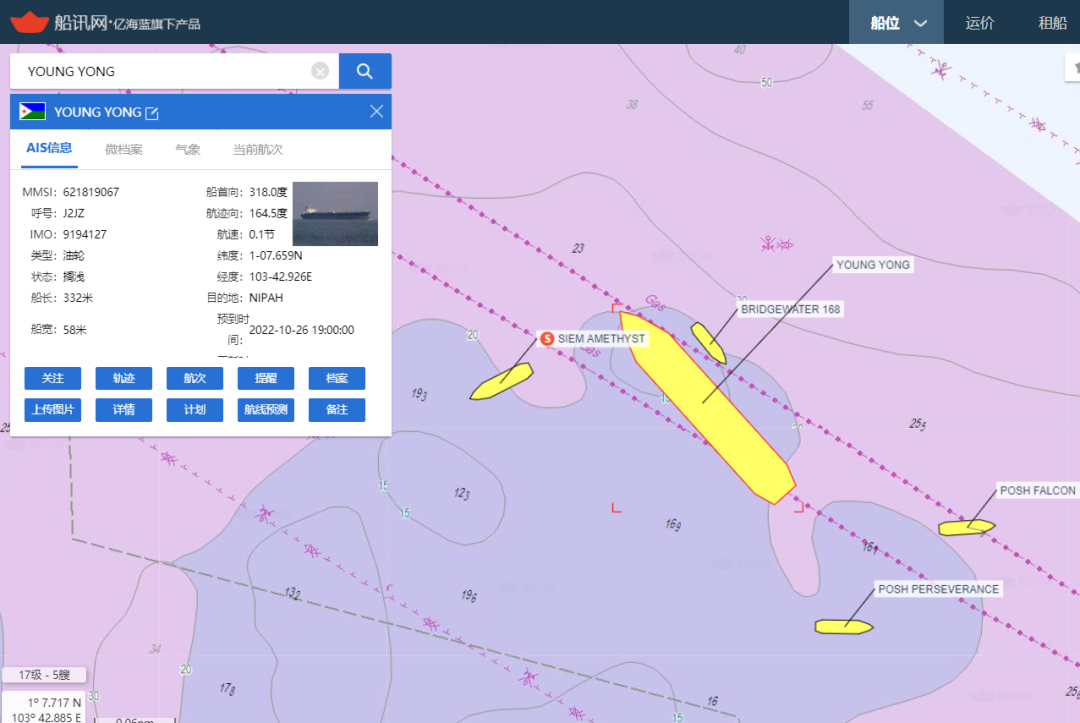Switch to the 气象 tab

[x=188, y=149]
